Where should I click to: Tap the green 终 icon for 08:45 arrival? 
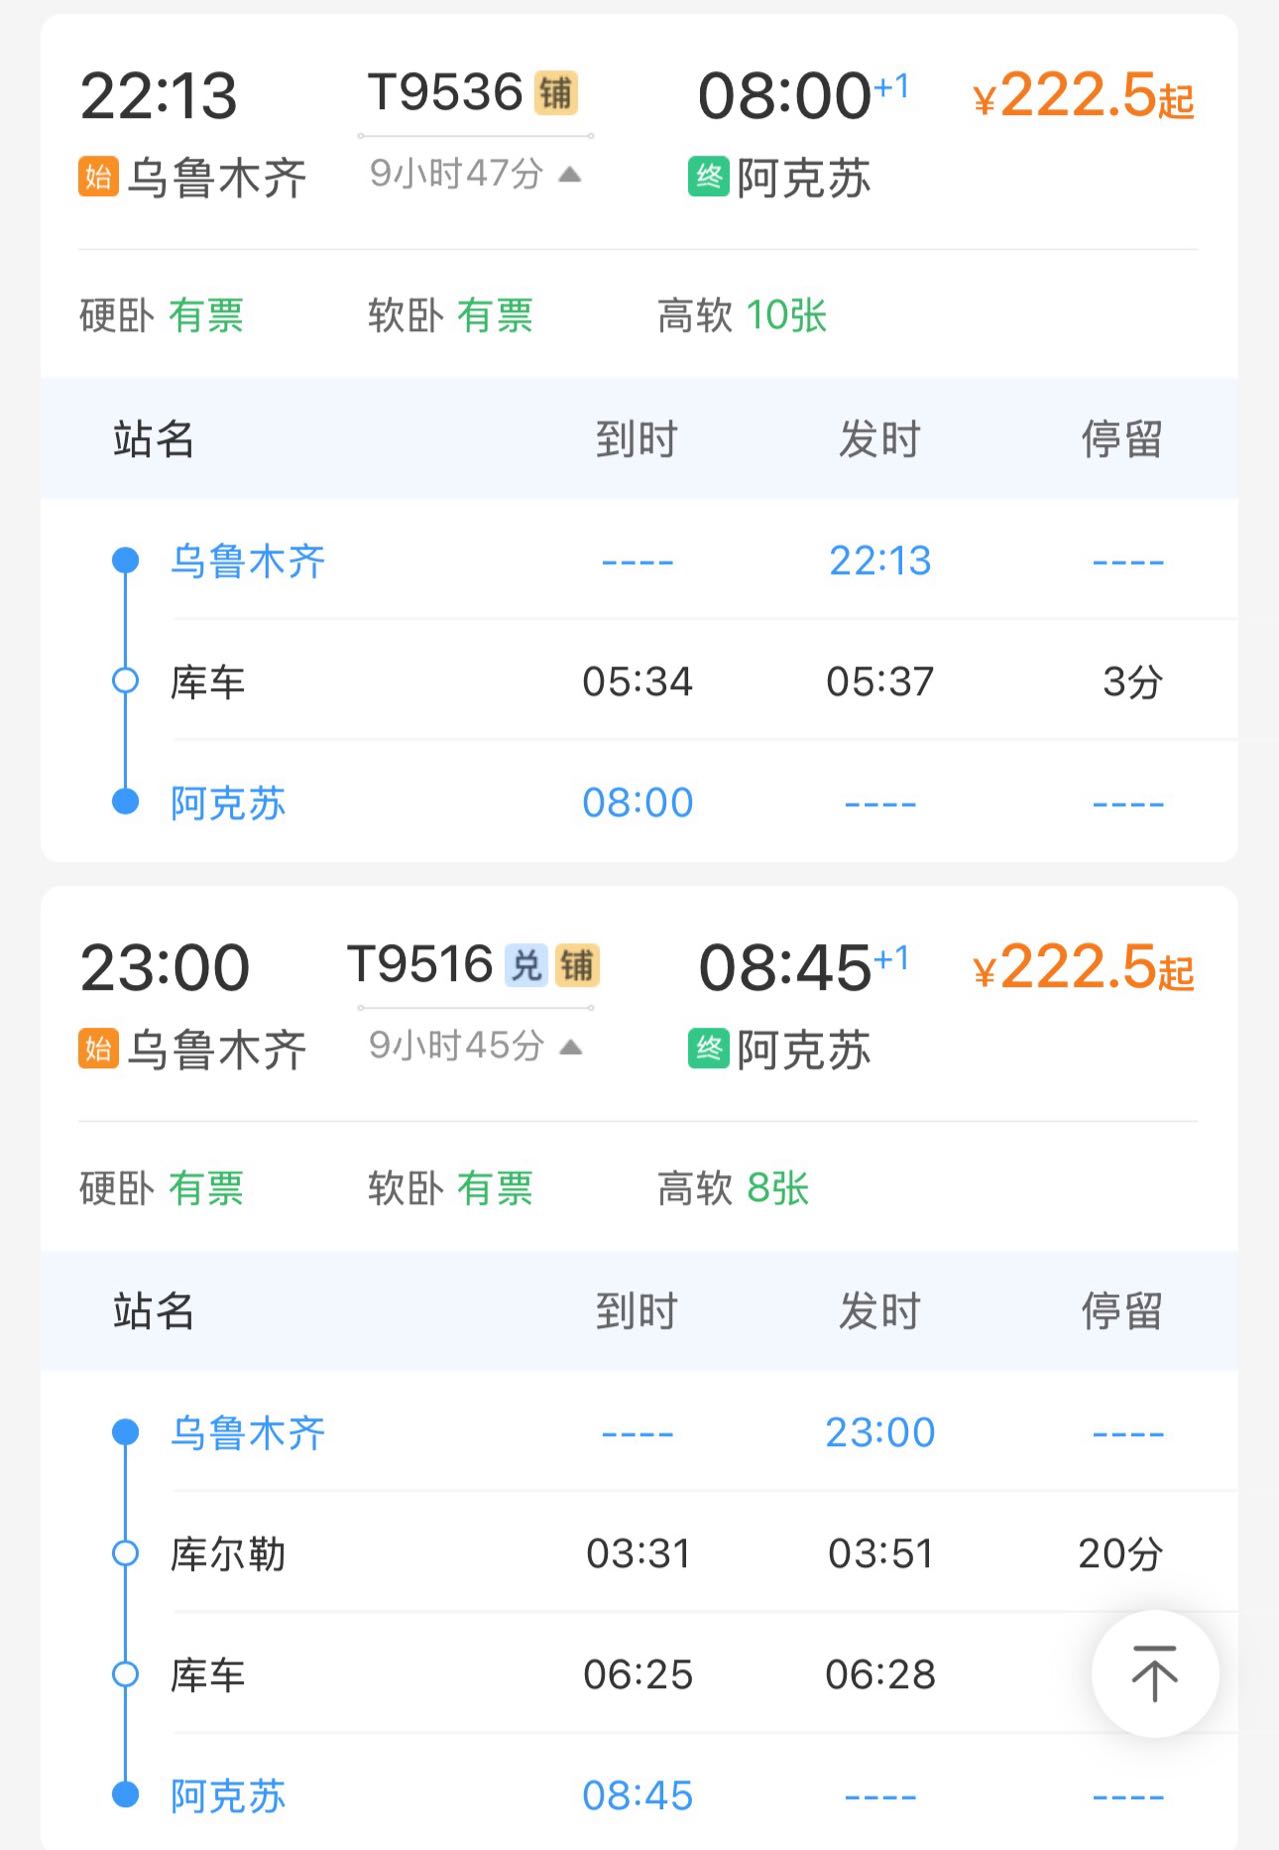(x=708, y=1049)
